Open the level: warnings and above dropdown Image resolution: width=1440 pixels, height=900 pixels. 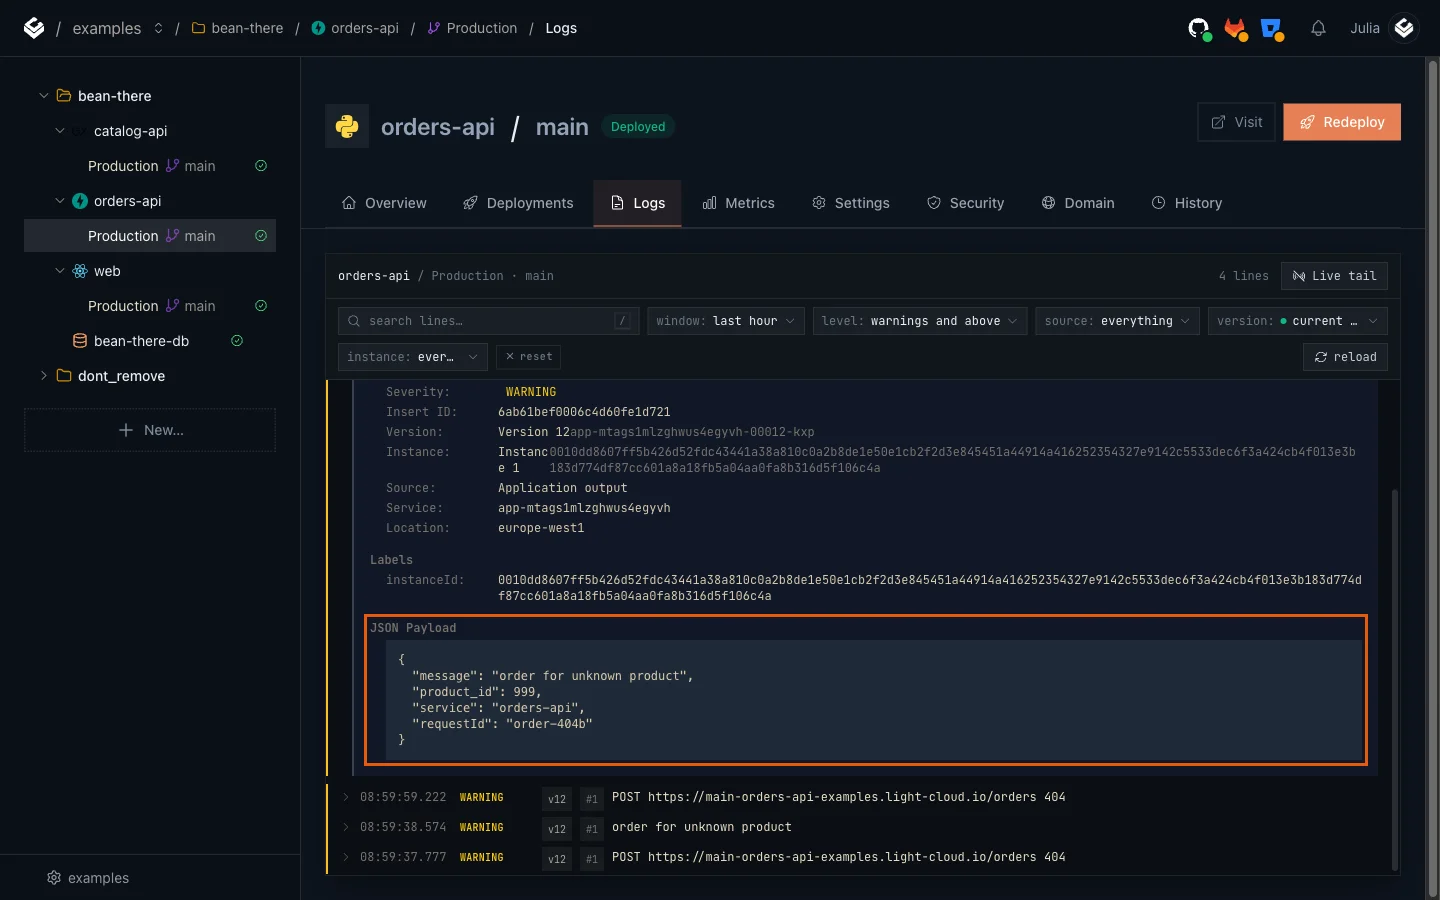pos(920,321)
